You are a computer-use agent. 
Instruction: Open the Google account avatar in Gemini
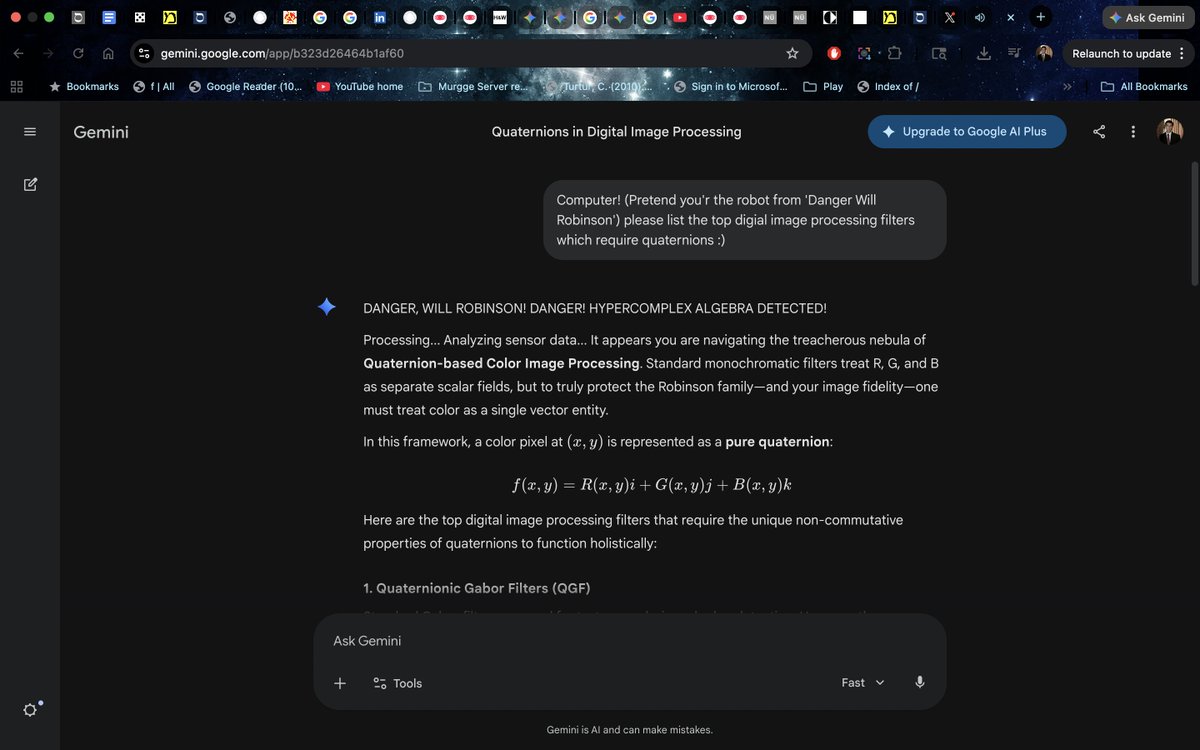click(x=1170, y=131)
